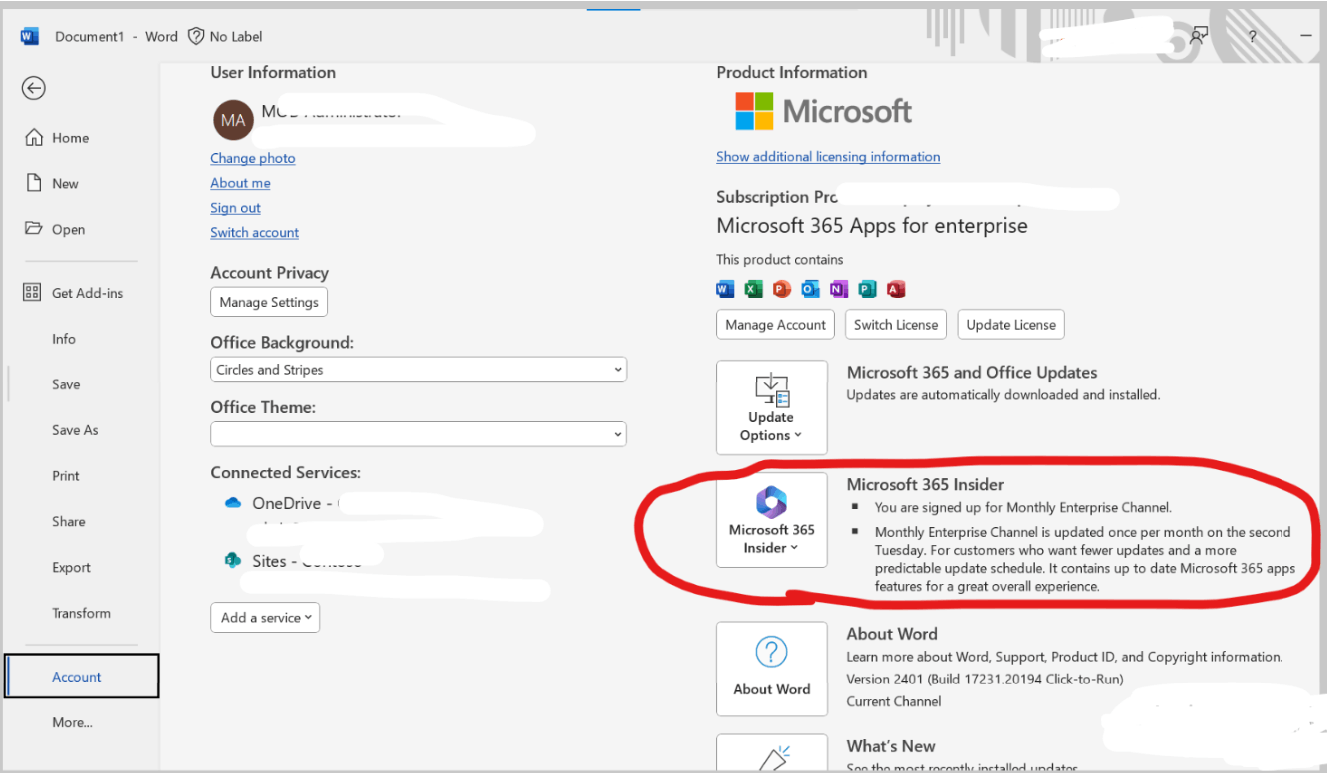Click the Publisher icon in product list

tap(868, 289)
